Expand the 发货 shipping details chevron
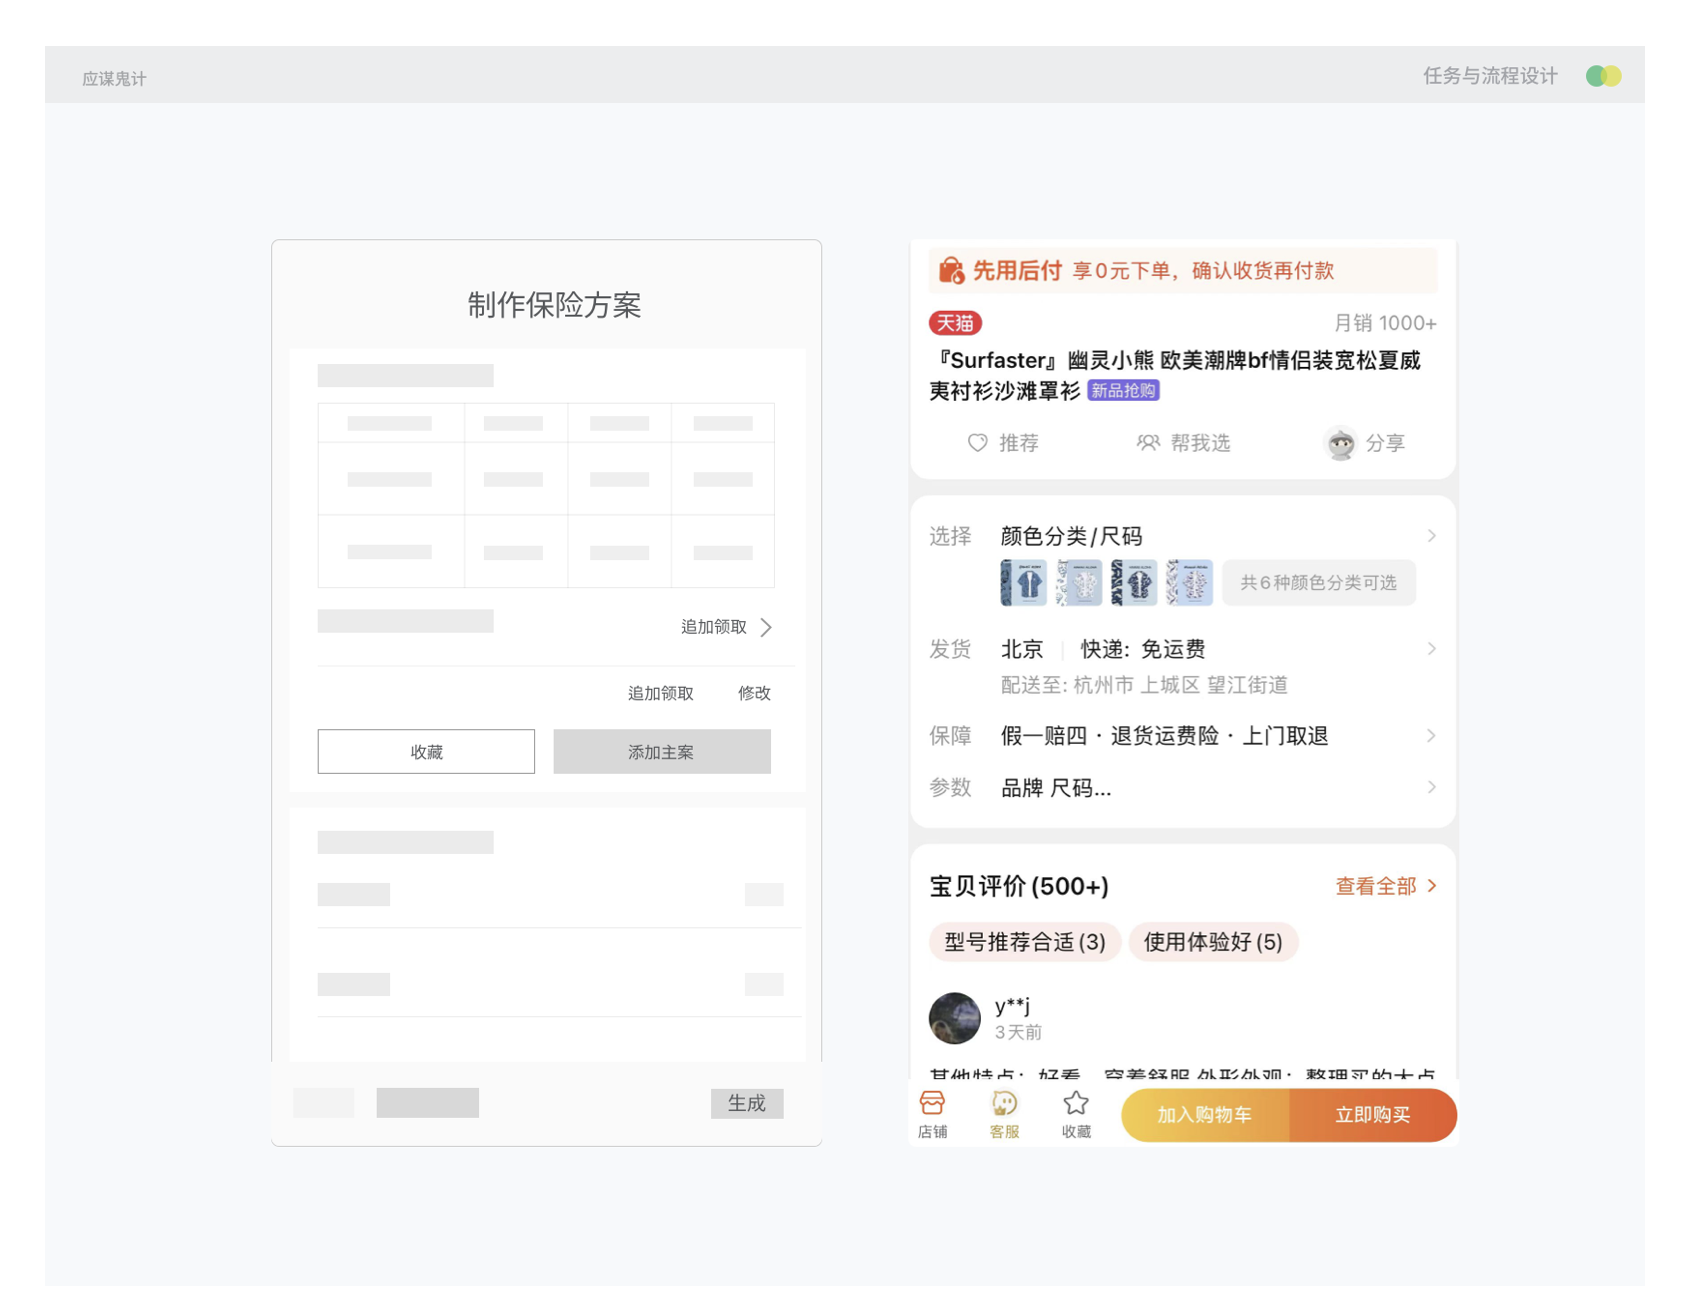The width and height of the screenshot is (1696, 1310). coord(1431,649)
